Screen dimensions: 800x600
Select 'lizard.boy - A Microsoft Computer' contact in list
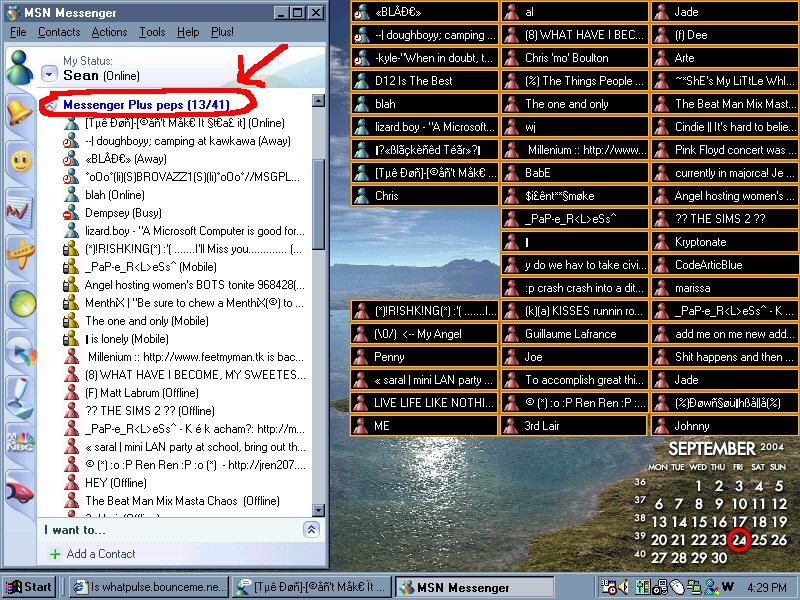pyautogui.click(x=194, y=231)
